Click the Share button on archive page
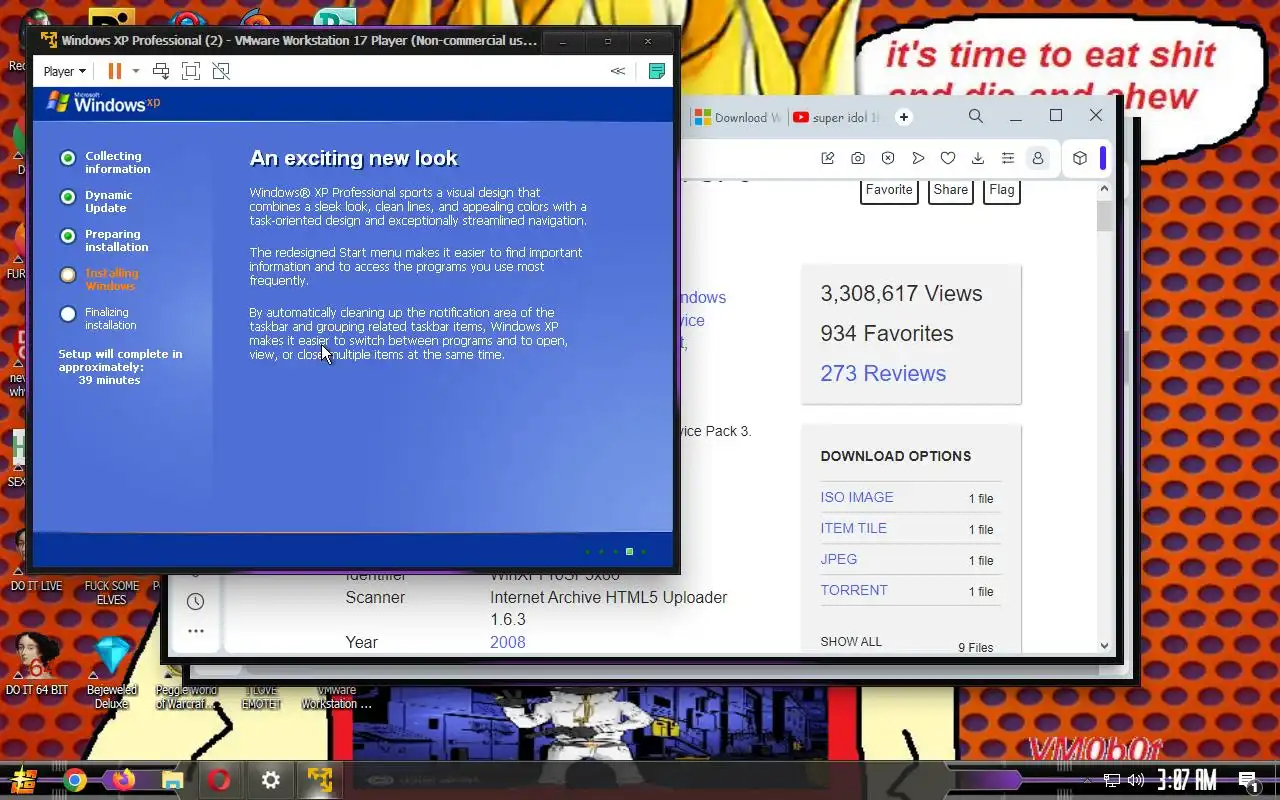The width and height of the screenshot is (1280, 800). click(951, 190)
